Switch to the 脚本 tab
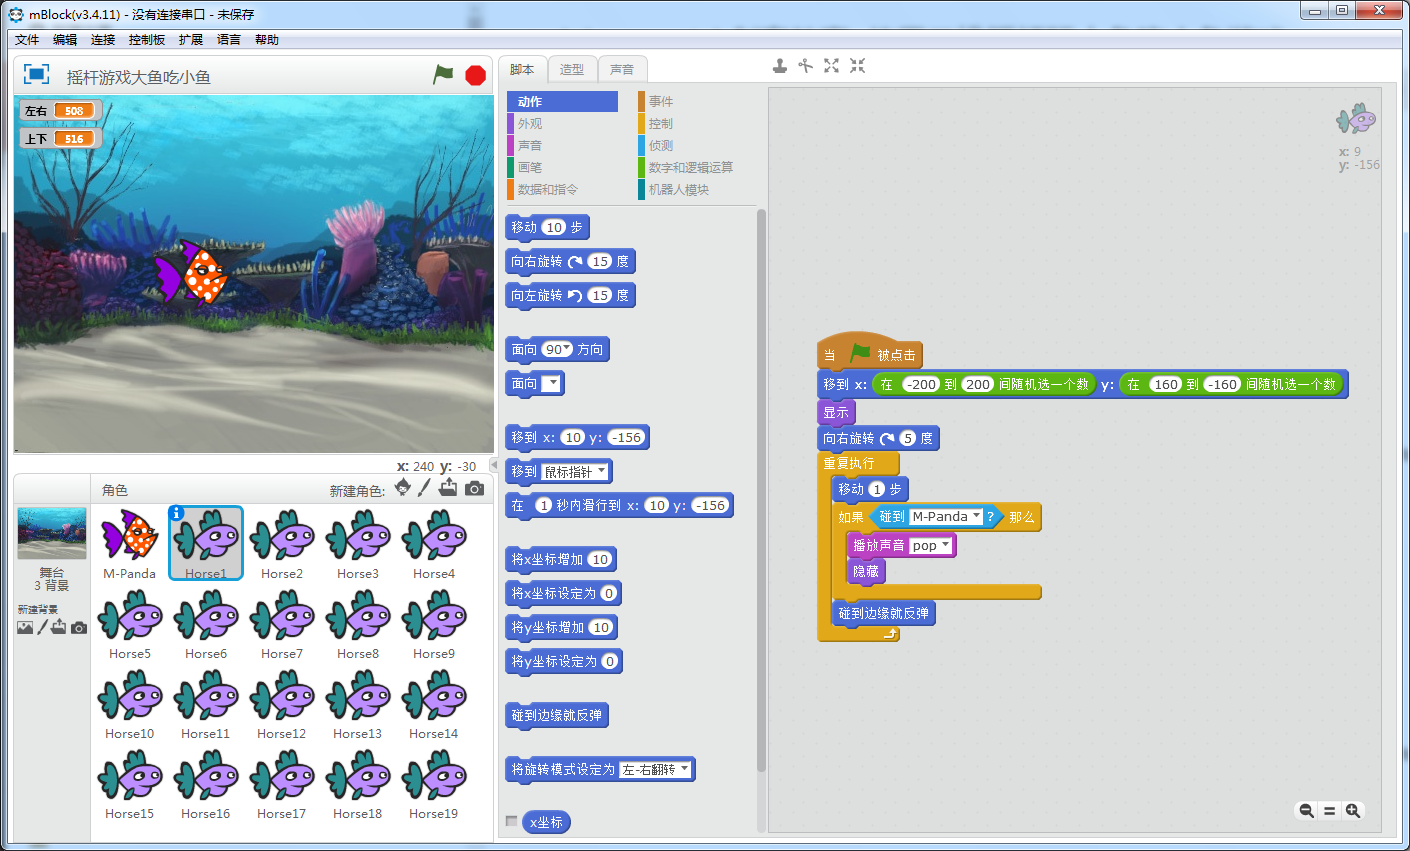Image resolution: width=1410 pixels, height=851 pixels. (x=522, y=69)
